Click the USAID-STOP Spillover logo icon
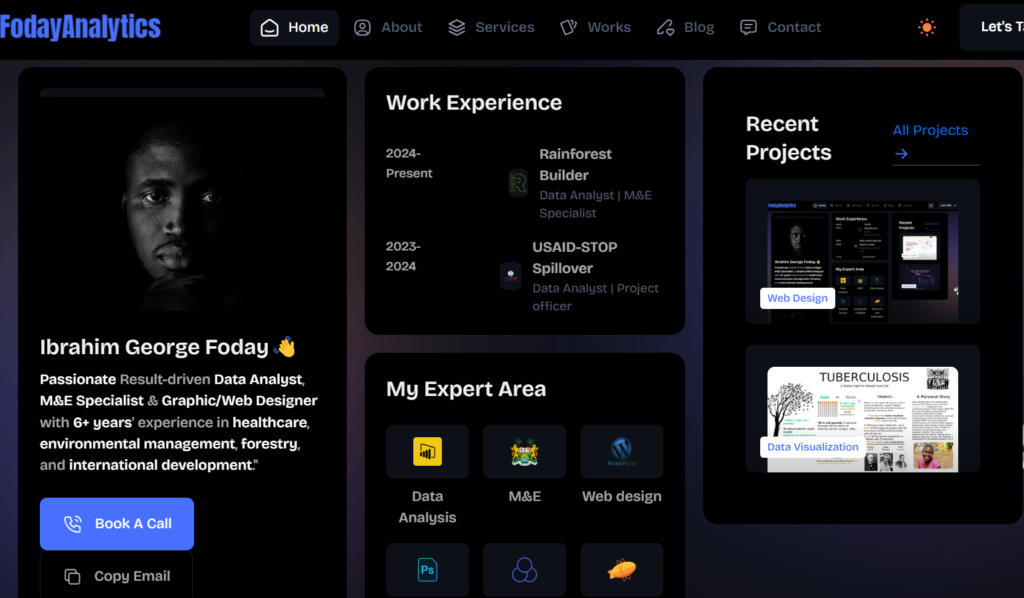Screen dimensions: 1024x598 [x=511, y=276]
